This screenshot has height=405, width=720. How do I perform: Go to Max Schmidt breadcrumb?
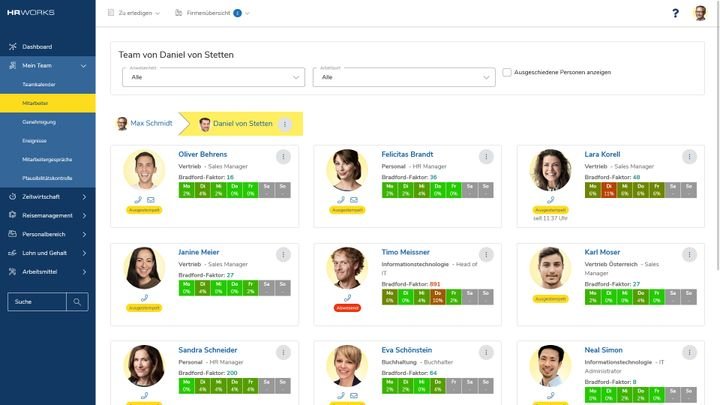(x=145, y=123)
